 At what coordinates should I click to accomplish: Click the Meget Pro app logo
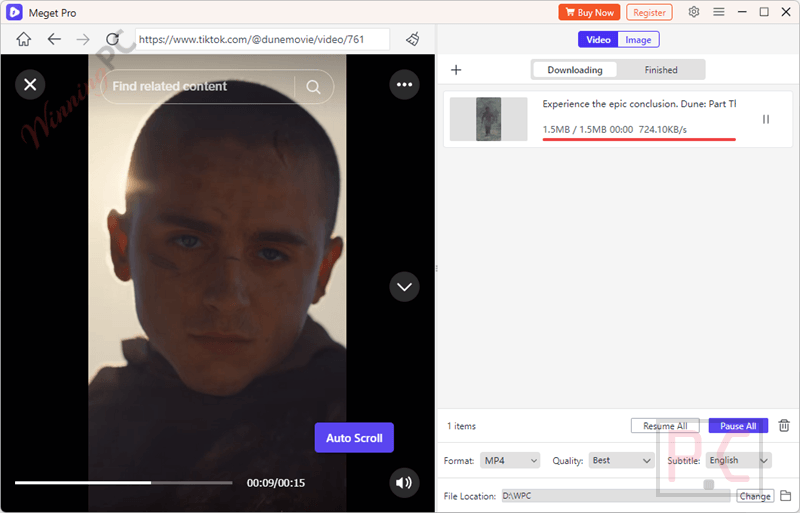pyautogui.click(x=14, y=12)
